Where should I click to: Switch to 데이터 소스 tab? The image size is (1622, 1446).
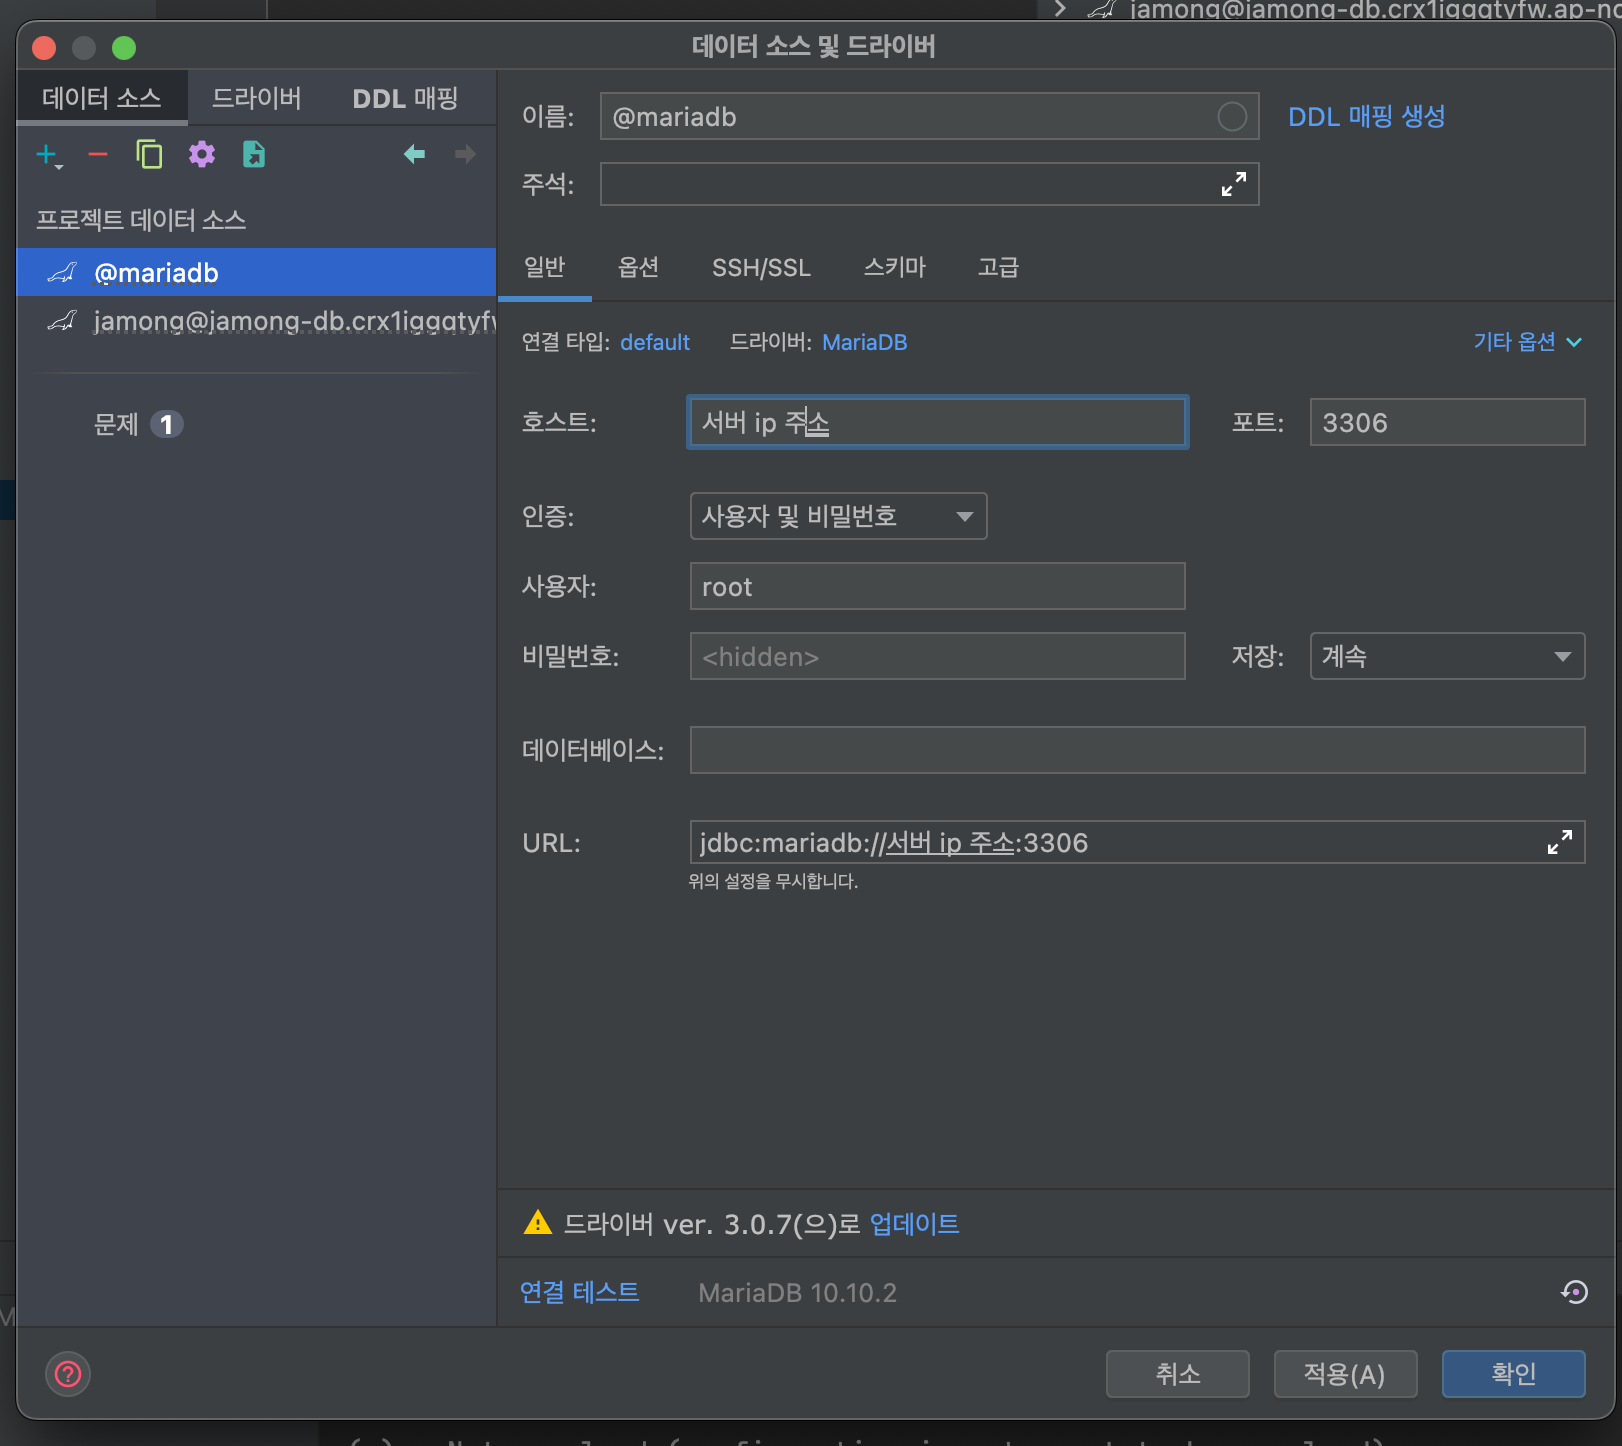[x=102, y=98]
